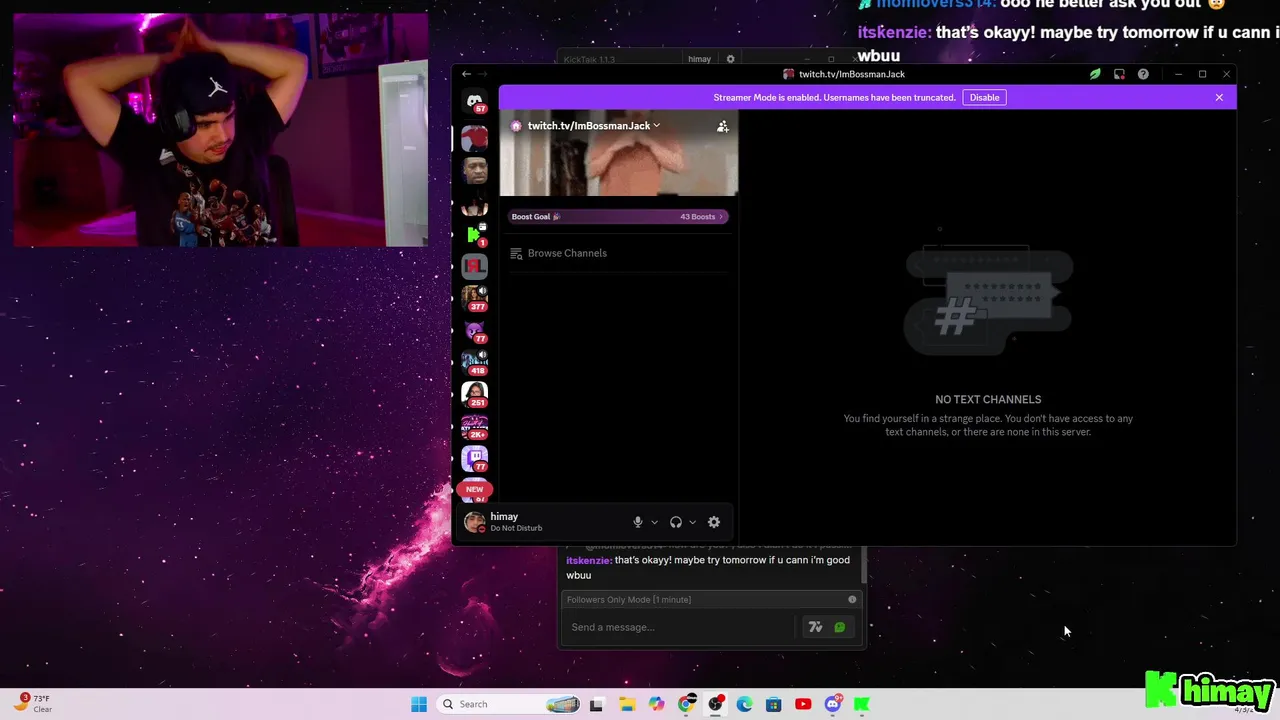Click Followers Only Mode info icon
Image resolution: width=1280 pixels, height=720 pixels.
[852, 599]
